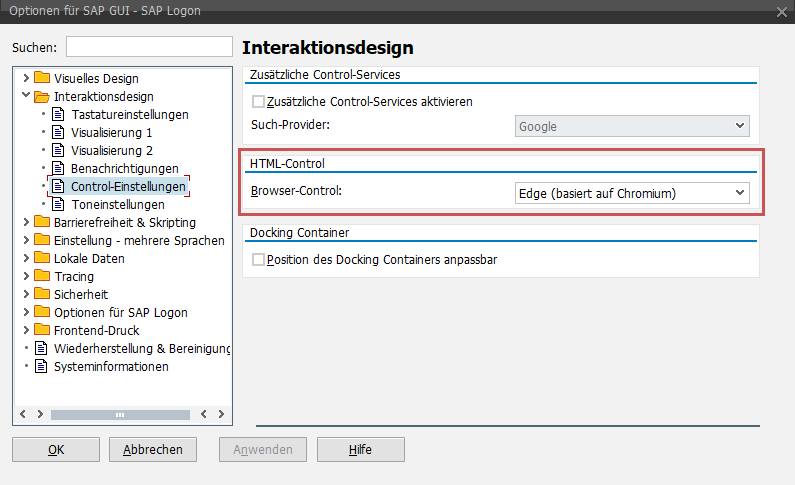Click the OK button
This screenshot has width=795, height=485.
click(56, 450)
